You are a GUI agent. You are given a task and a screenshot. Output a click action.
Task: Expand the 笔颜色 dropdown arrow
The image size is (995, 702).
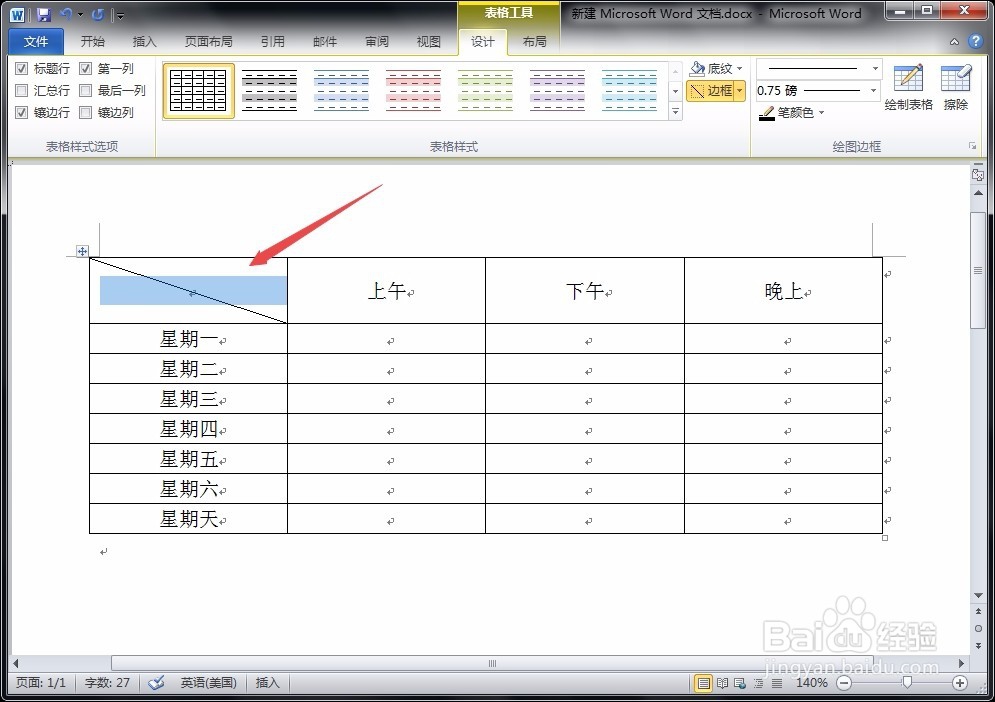tap(822, 113)
